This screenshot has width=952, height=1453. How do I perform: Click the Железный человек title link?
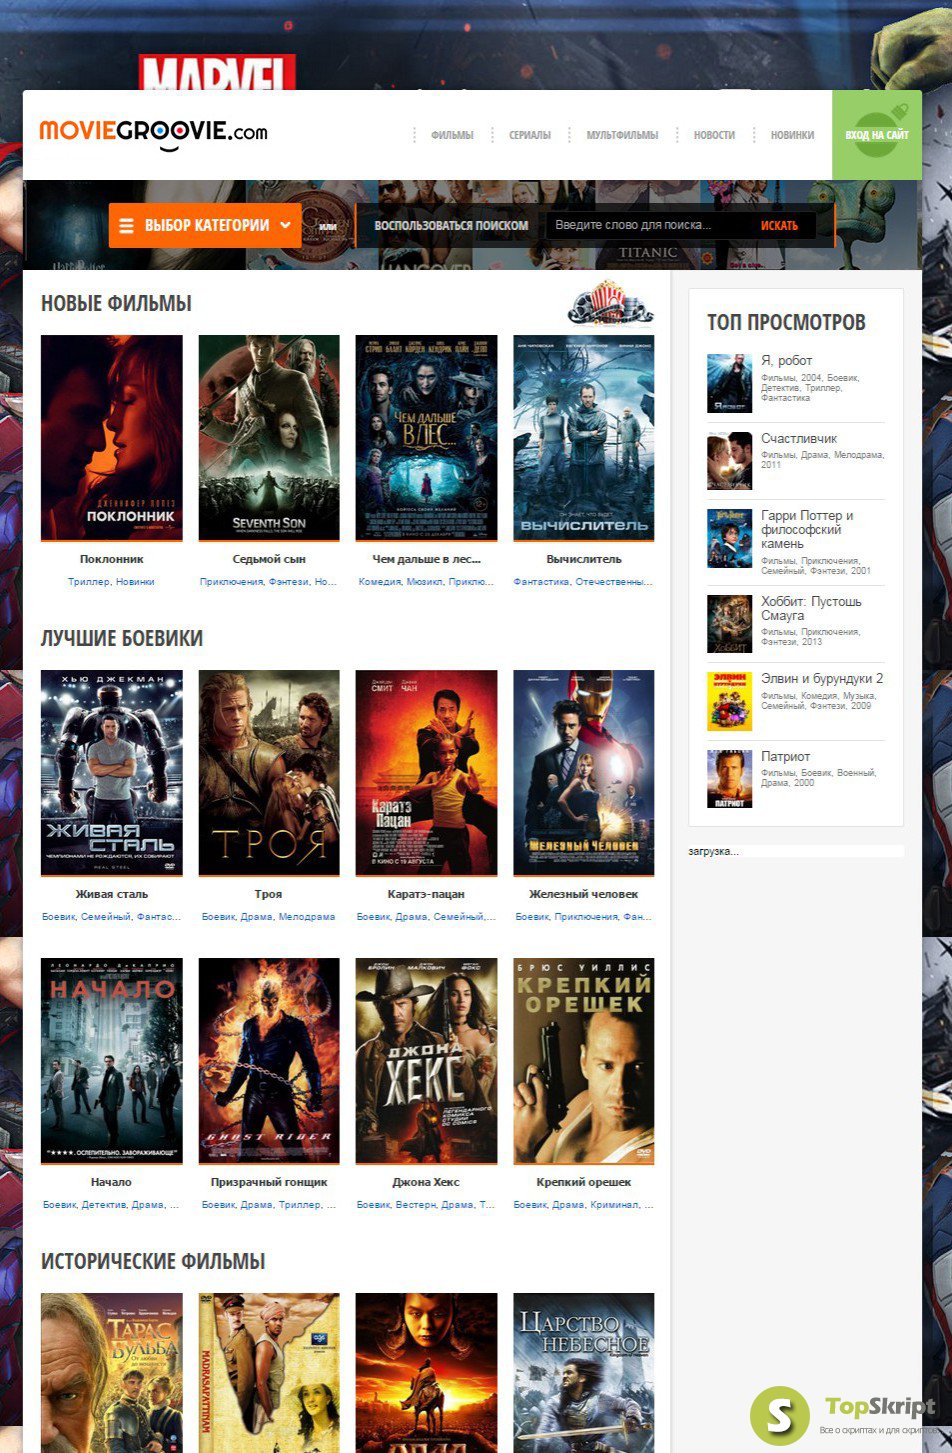tap(584, 894)
